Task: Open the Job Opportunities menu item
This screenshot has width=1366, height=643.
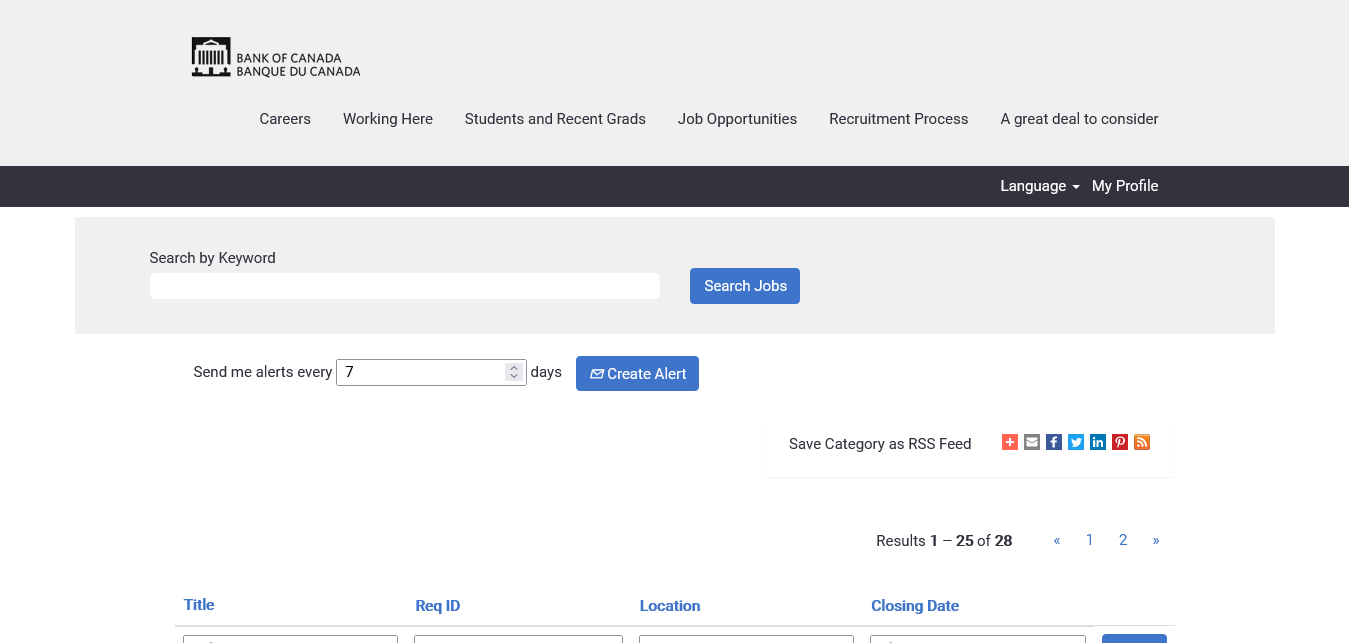Action: click(x=737, y=119)
